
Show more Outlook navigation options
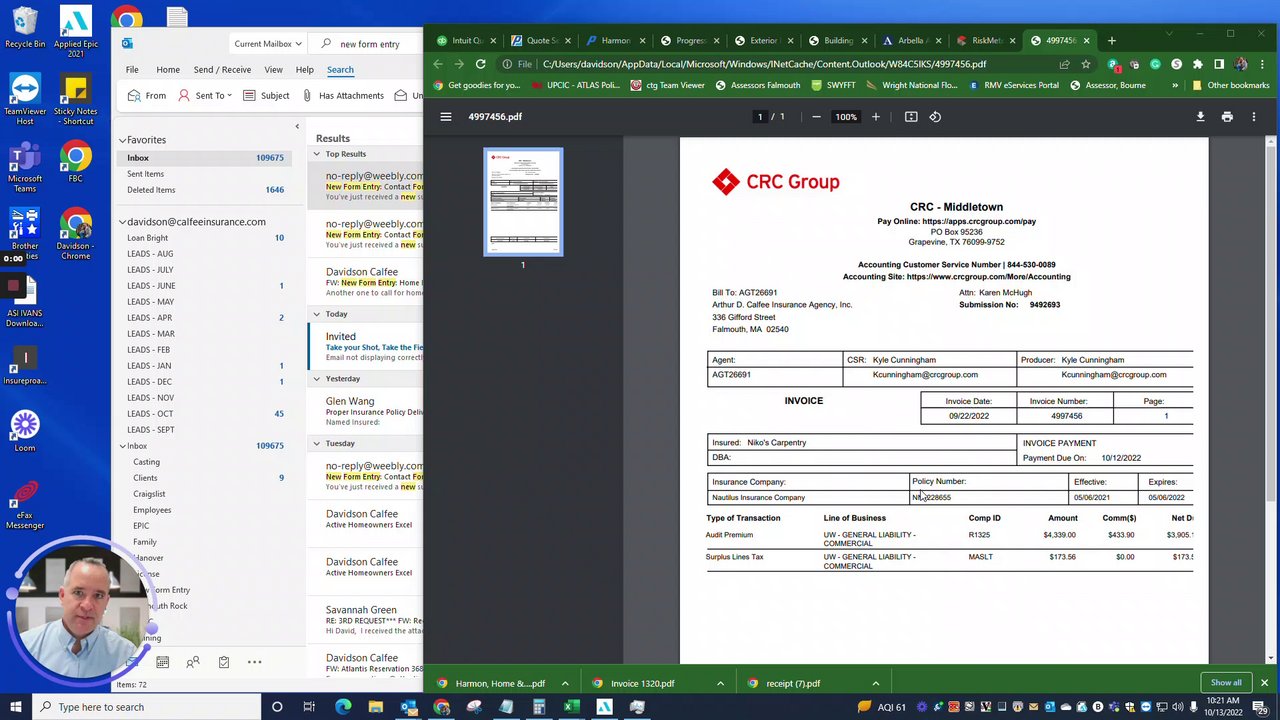255,662
